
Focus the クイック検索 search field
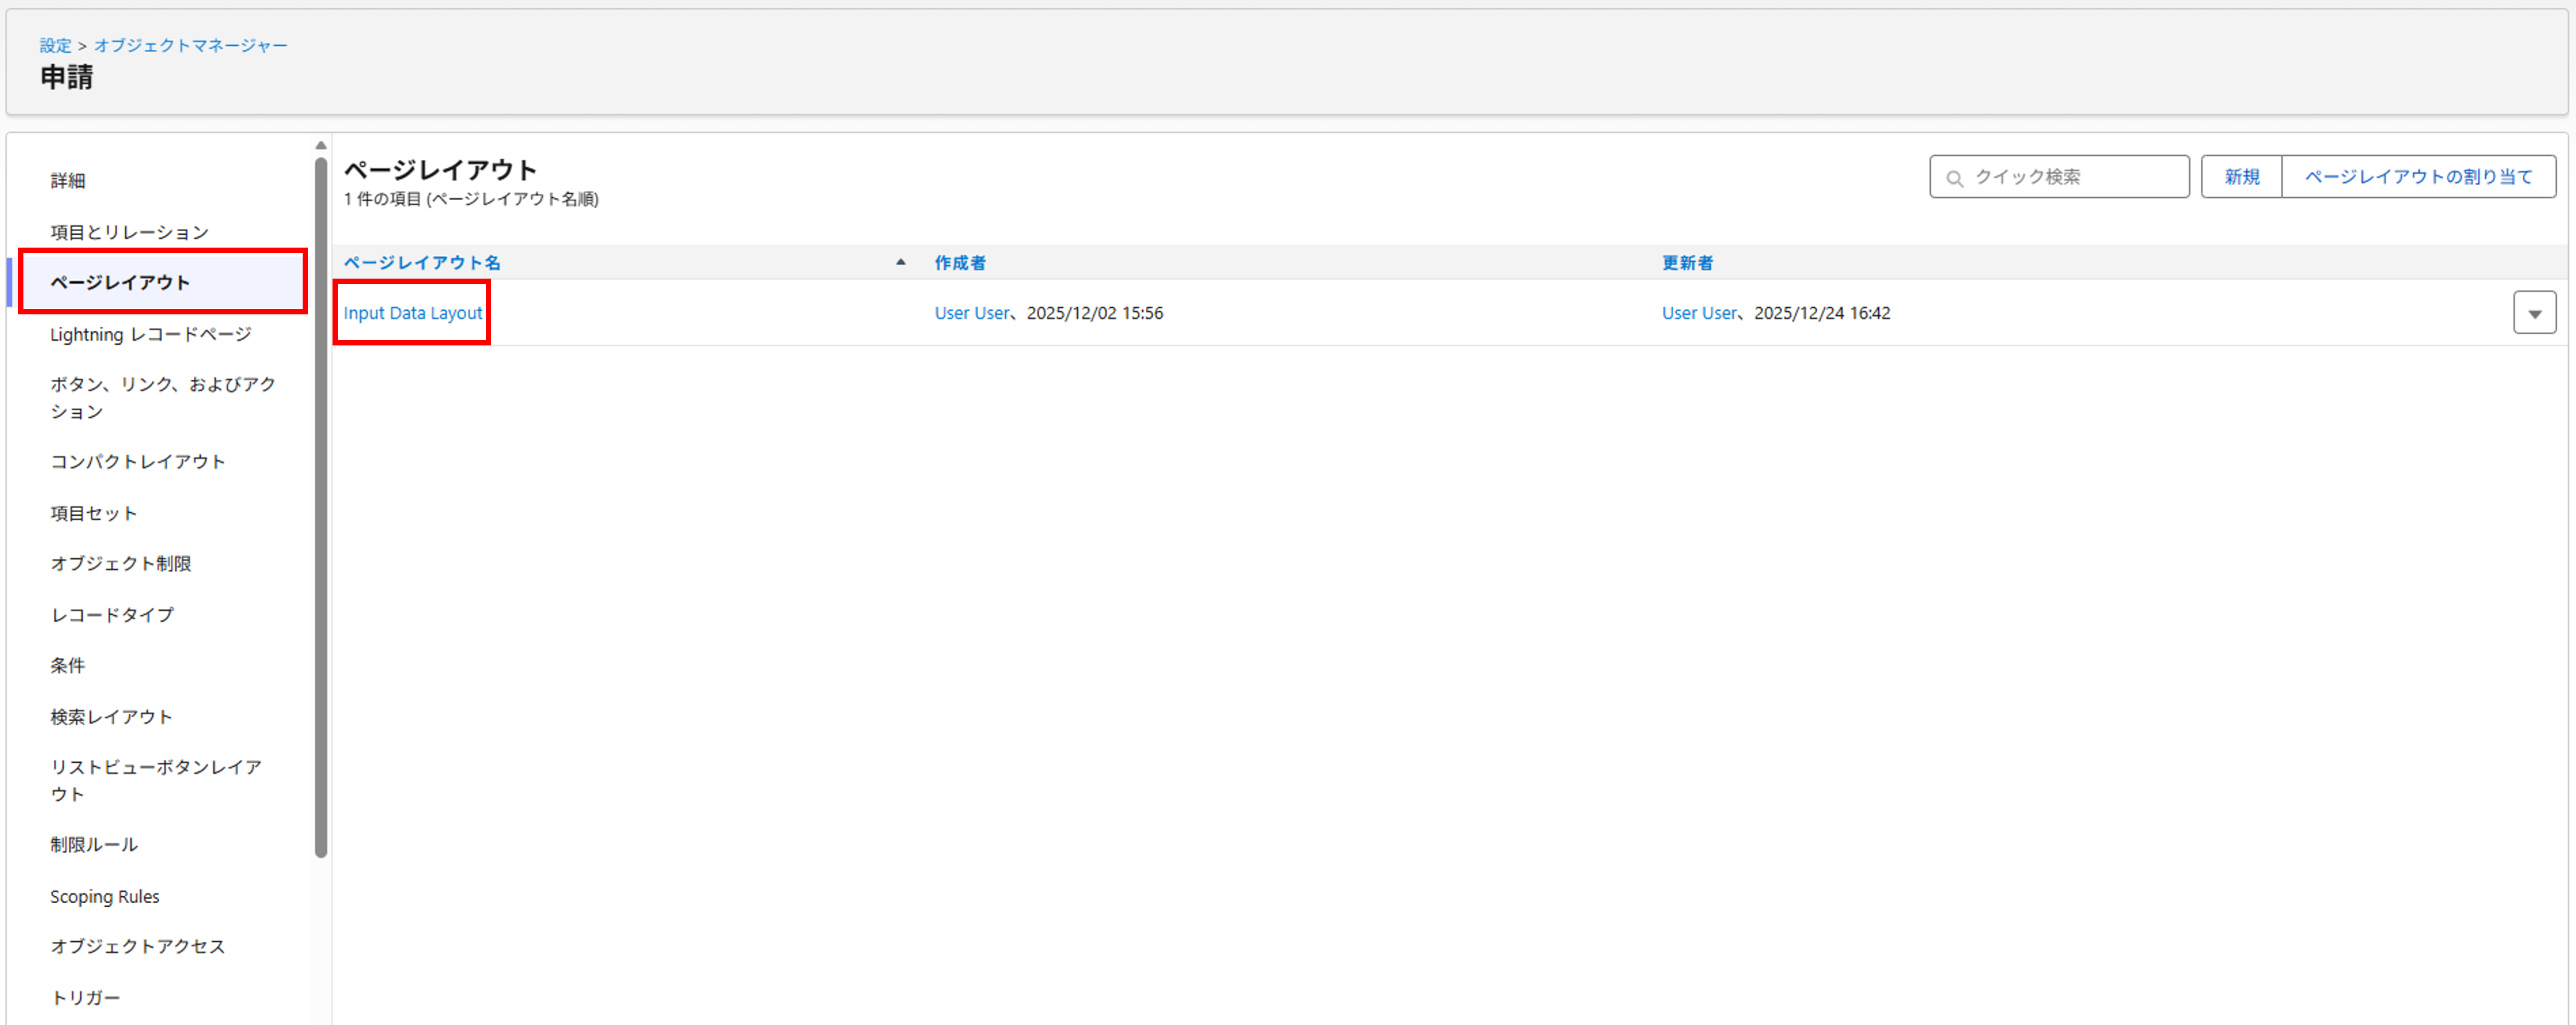click(x=2070, y=177)
